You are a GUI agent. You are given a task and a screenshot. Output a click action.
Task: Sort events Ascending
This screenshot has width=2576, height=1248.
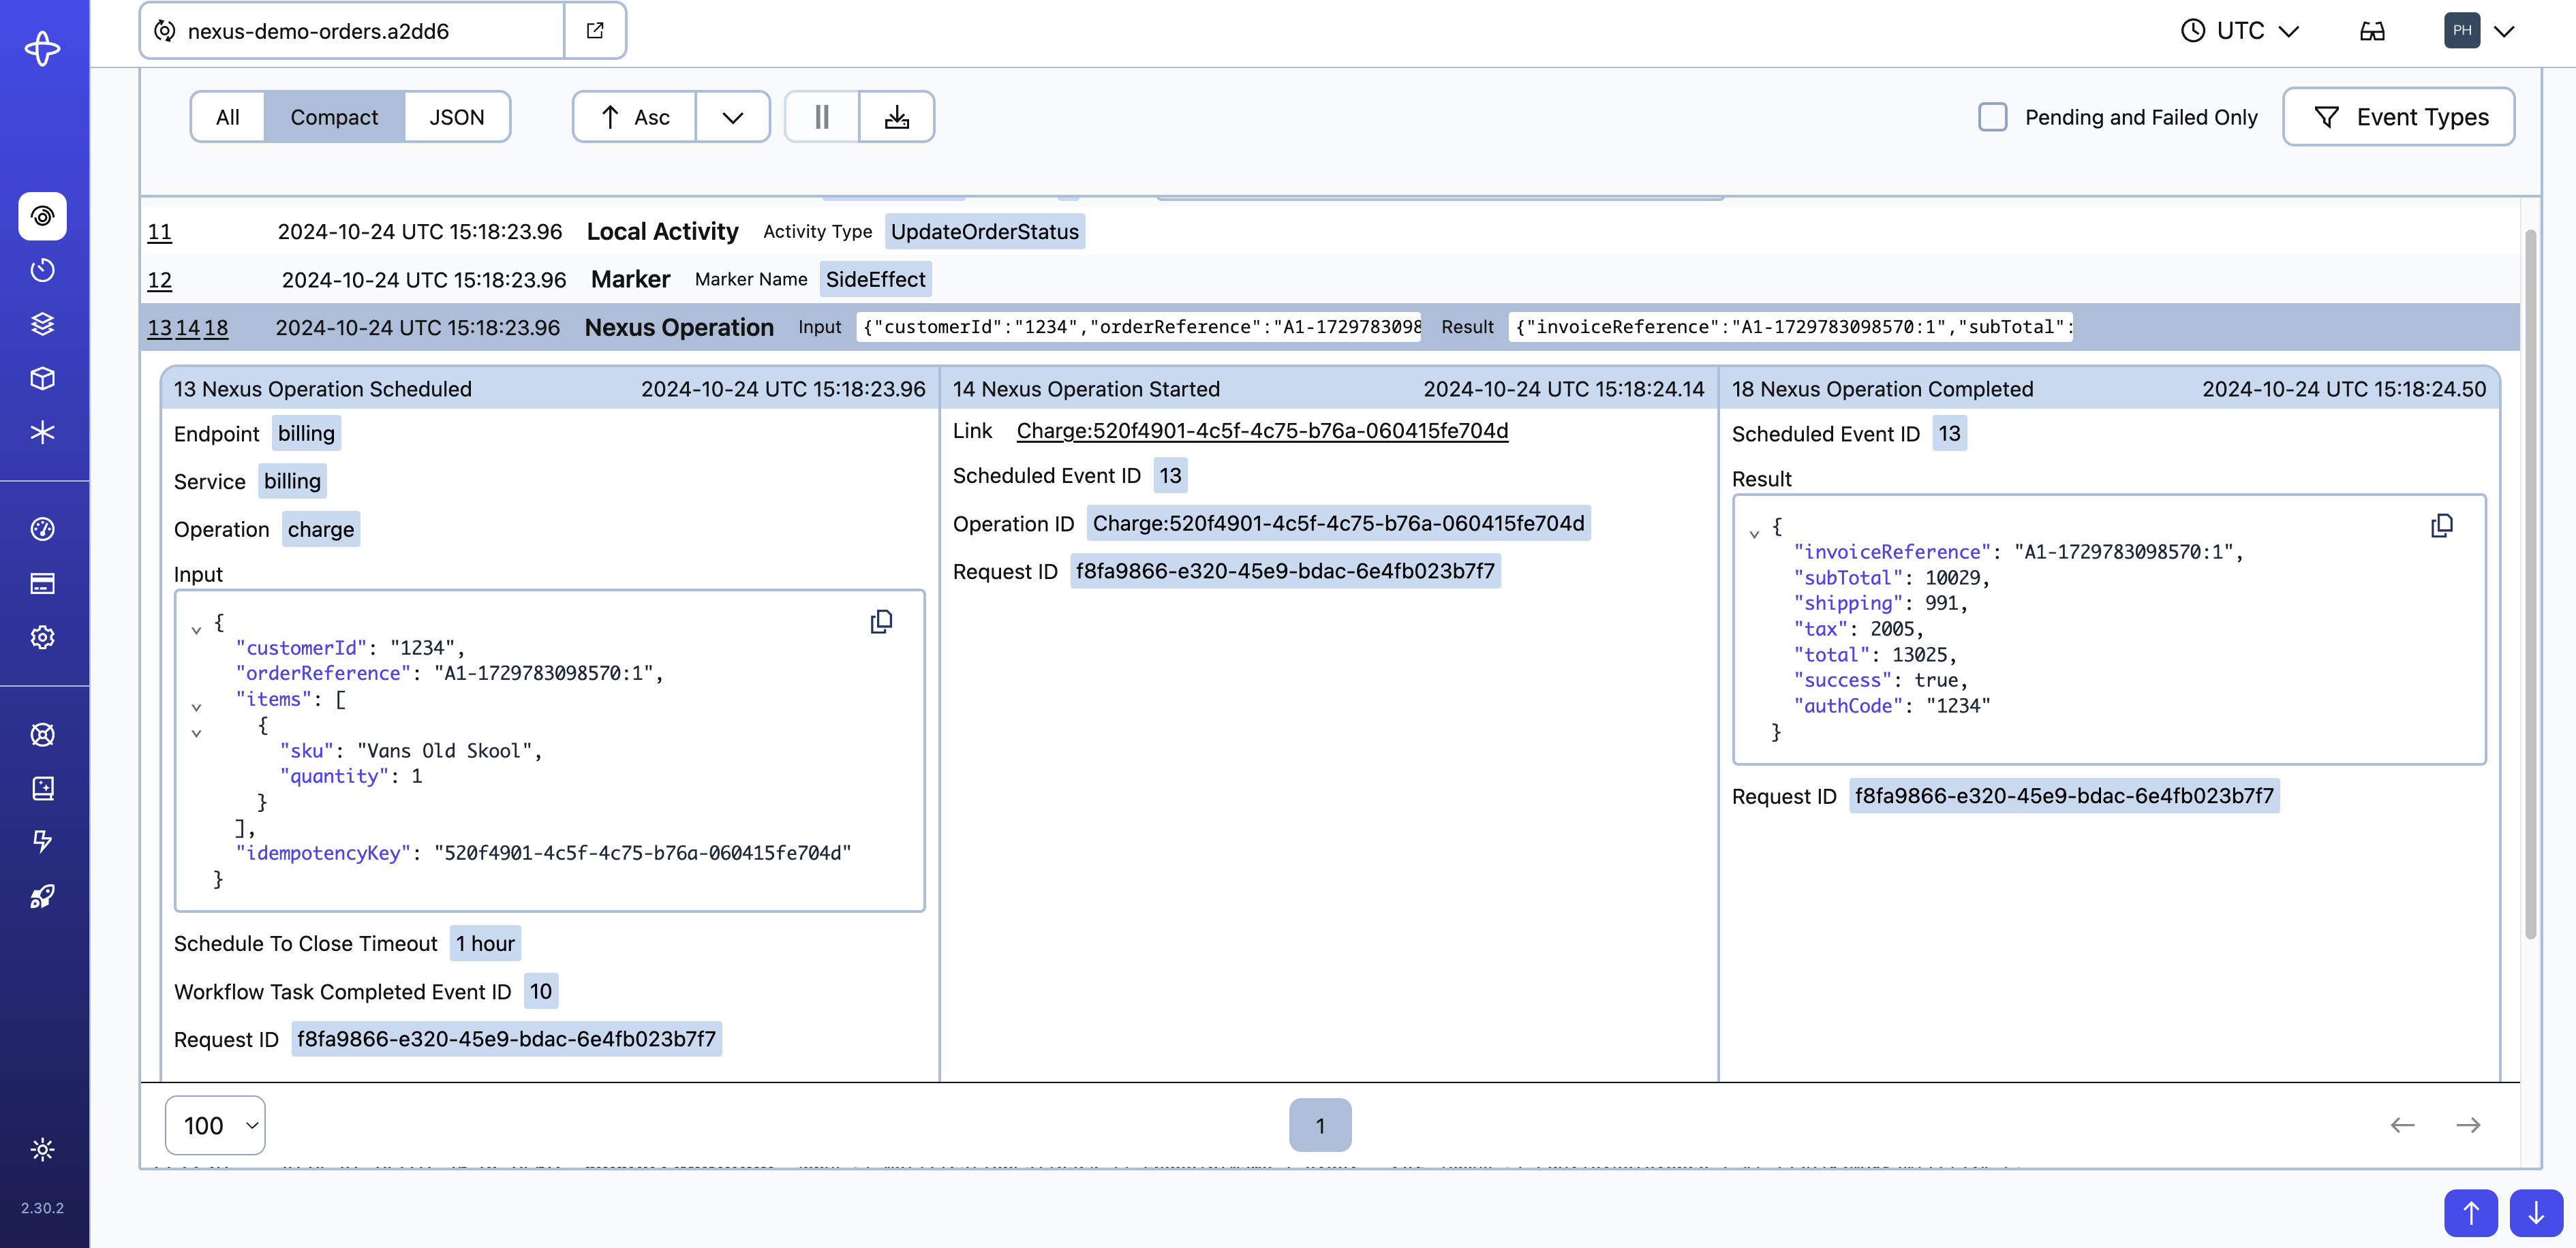(x=635, y=117)
